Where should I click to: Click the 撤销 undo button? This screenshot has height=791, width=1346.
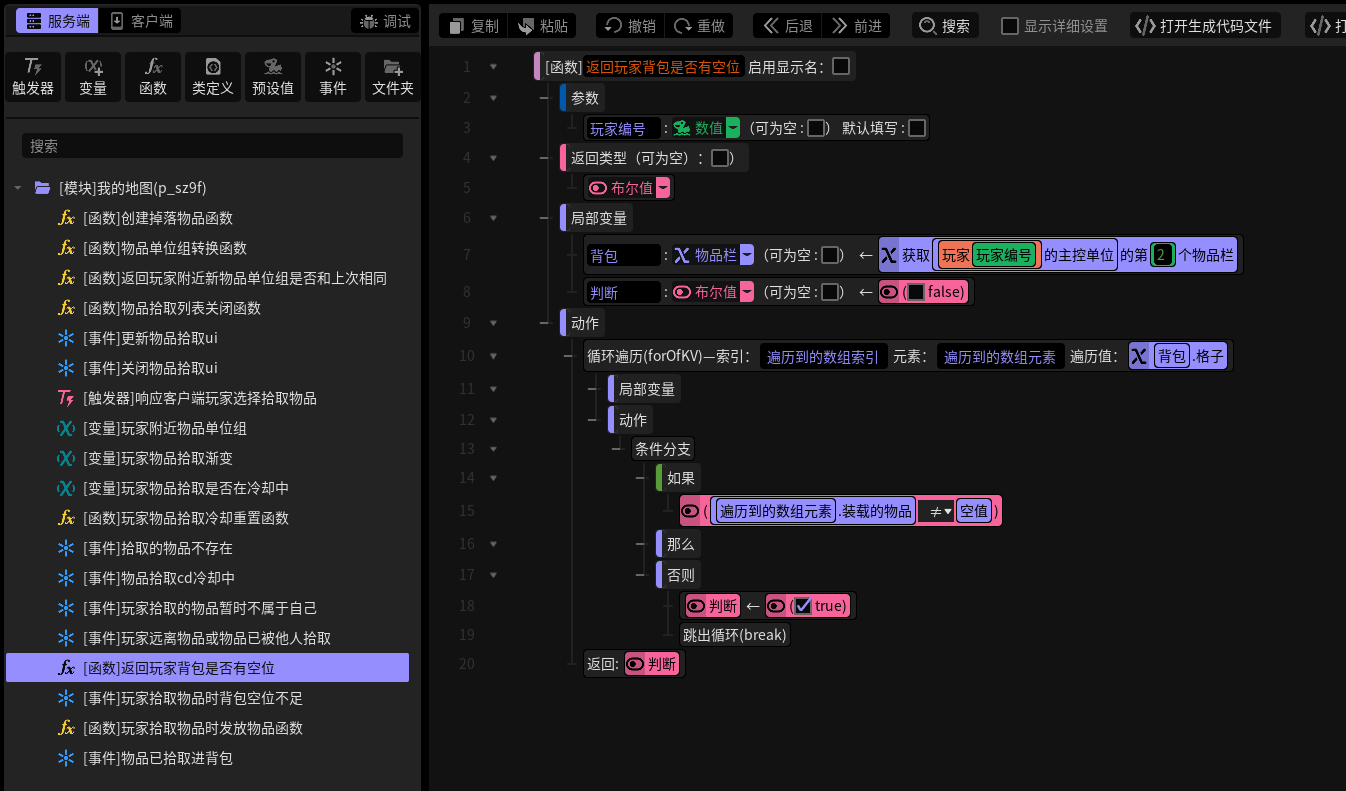click(x=630, y=26)
